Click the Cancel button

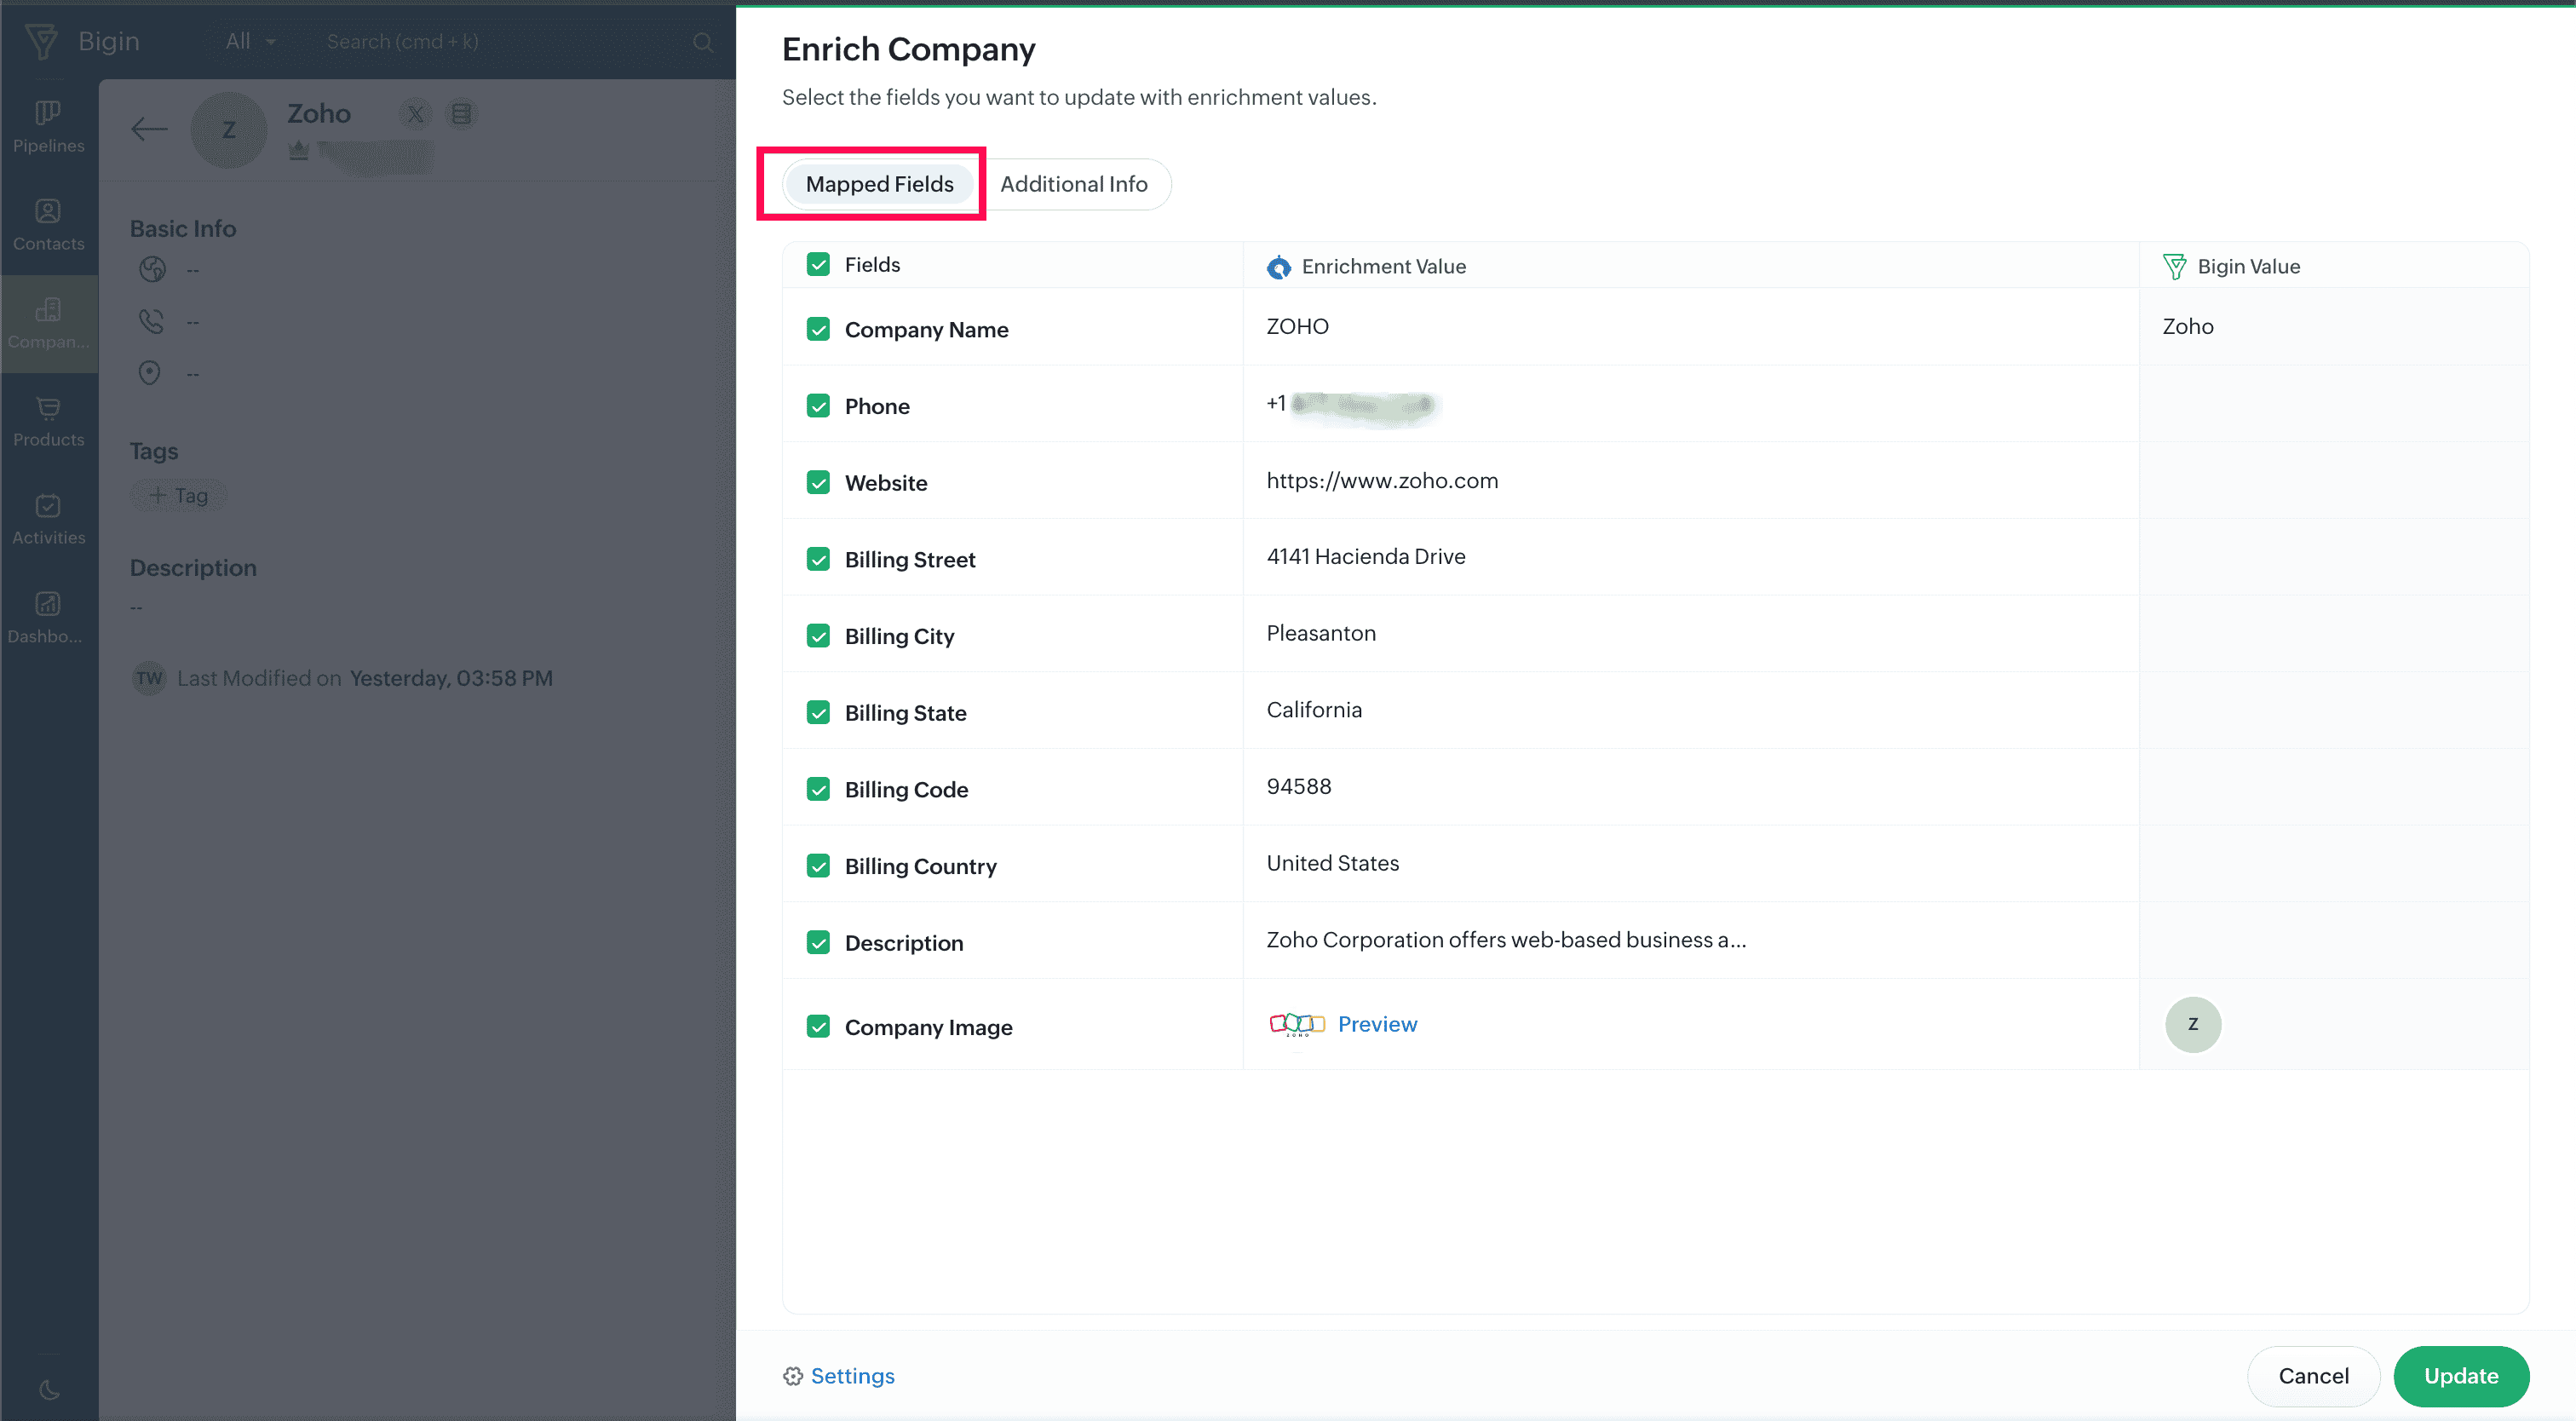[2313, 1376]
